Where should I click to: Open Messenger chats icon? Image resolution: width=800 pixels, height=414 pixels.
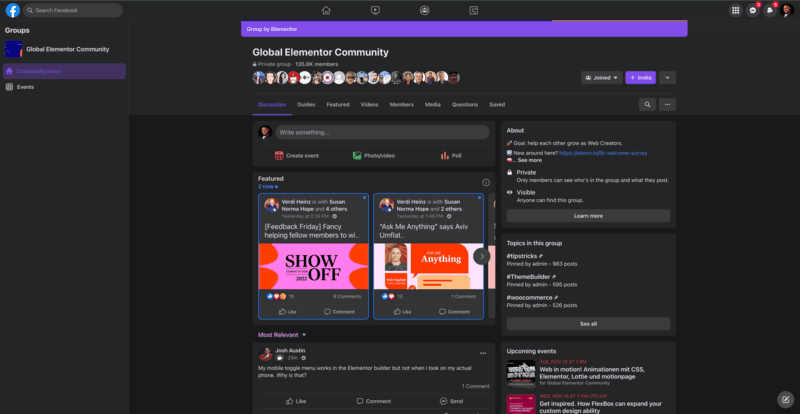(753, 10)
